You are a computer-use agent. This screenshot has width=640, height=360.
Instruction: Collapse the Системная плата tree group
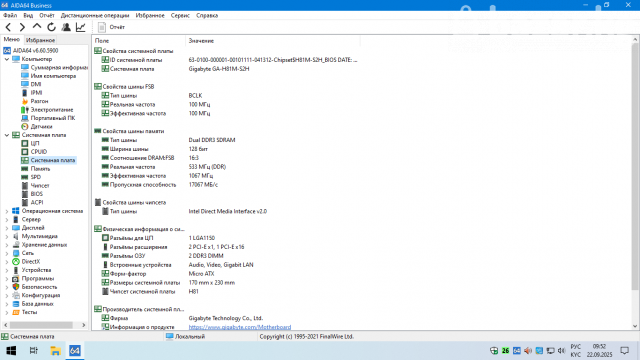pyautogui.click(x=7, y=135)
